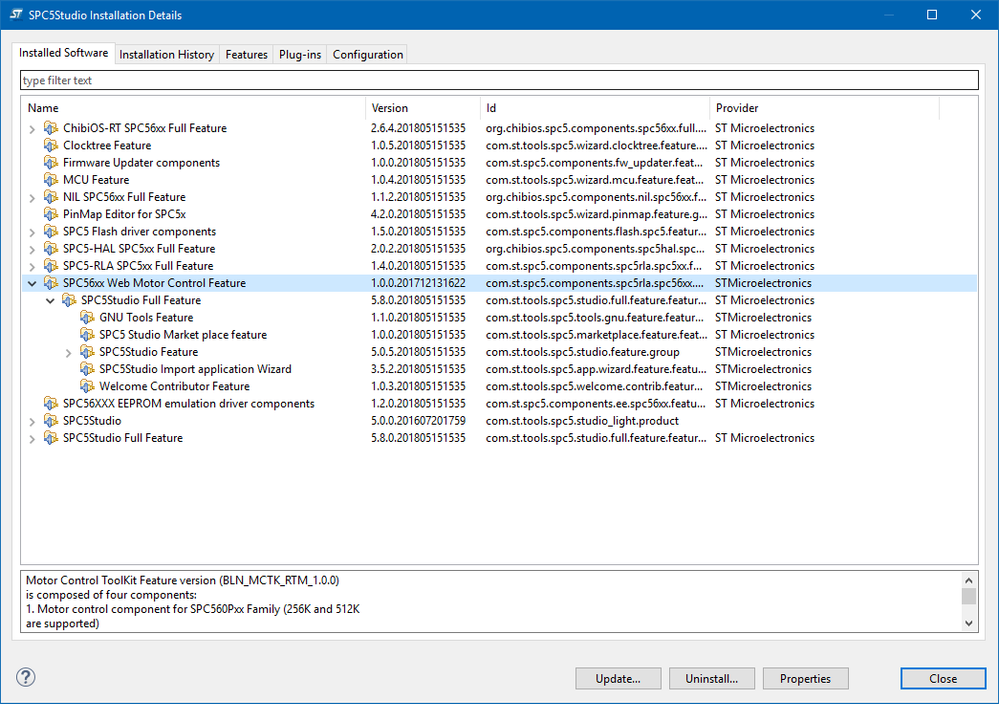Click the ChibiOS-RT SPC56xx Full Feature icon
This screenshot has height=704, width=999.
click(x=50, y=128)
